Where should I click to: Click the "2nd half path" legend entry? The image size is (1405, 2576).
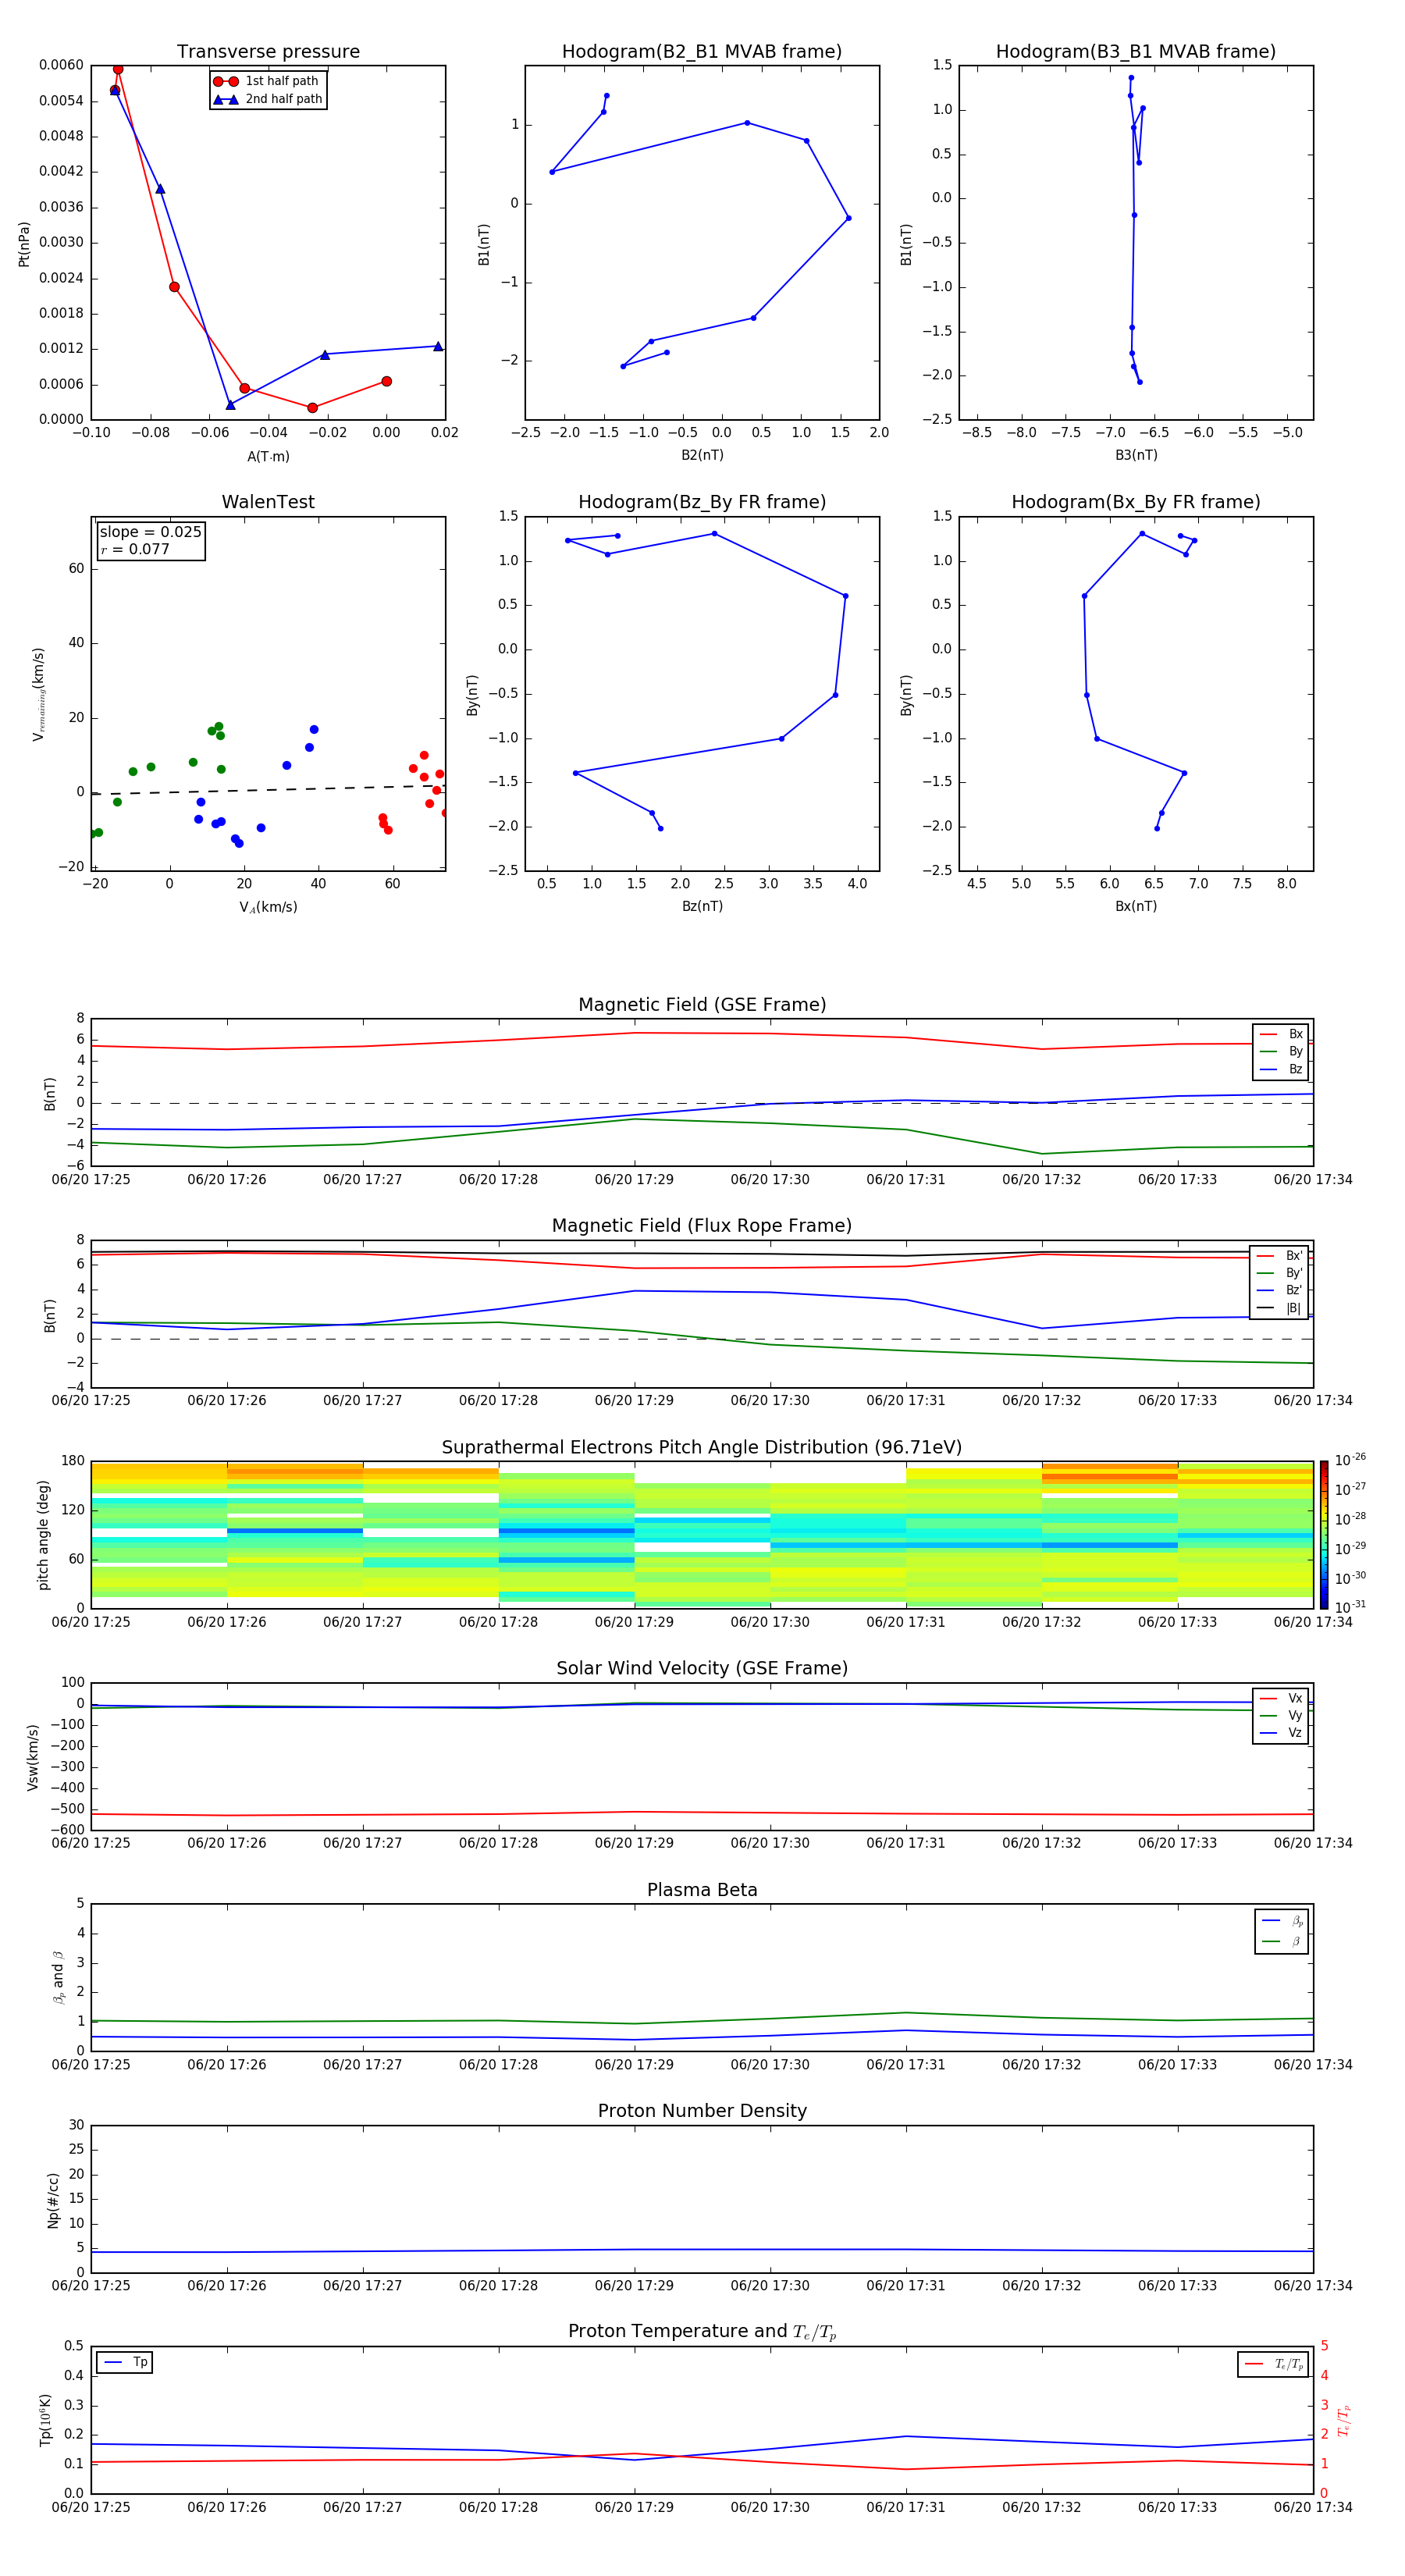point(268,99)
